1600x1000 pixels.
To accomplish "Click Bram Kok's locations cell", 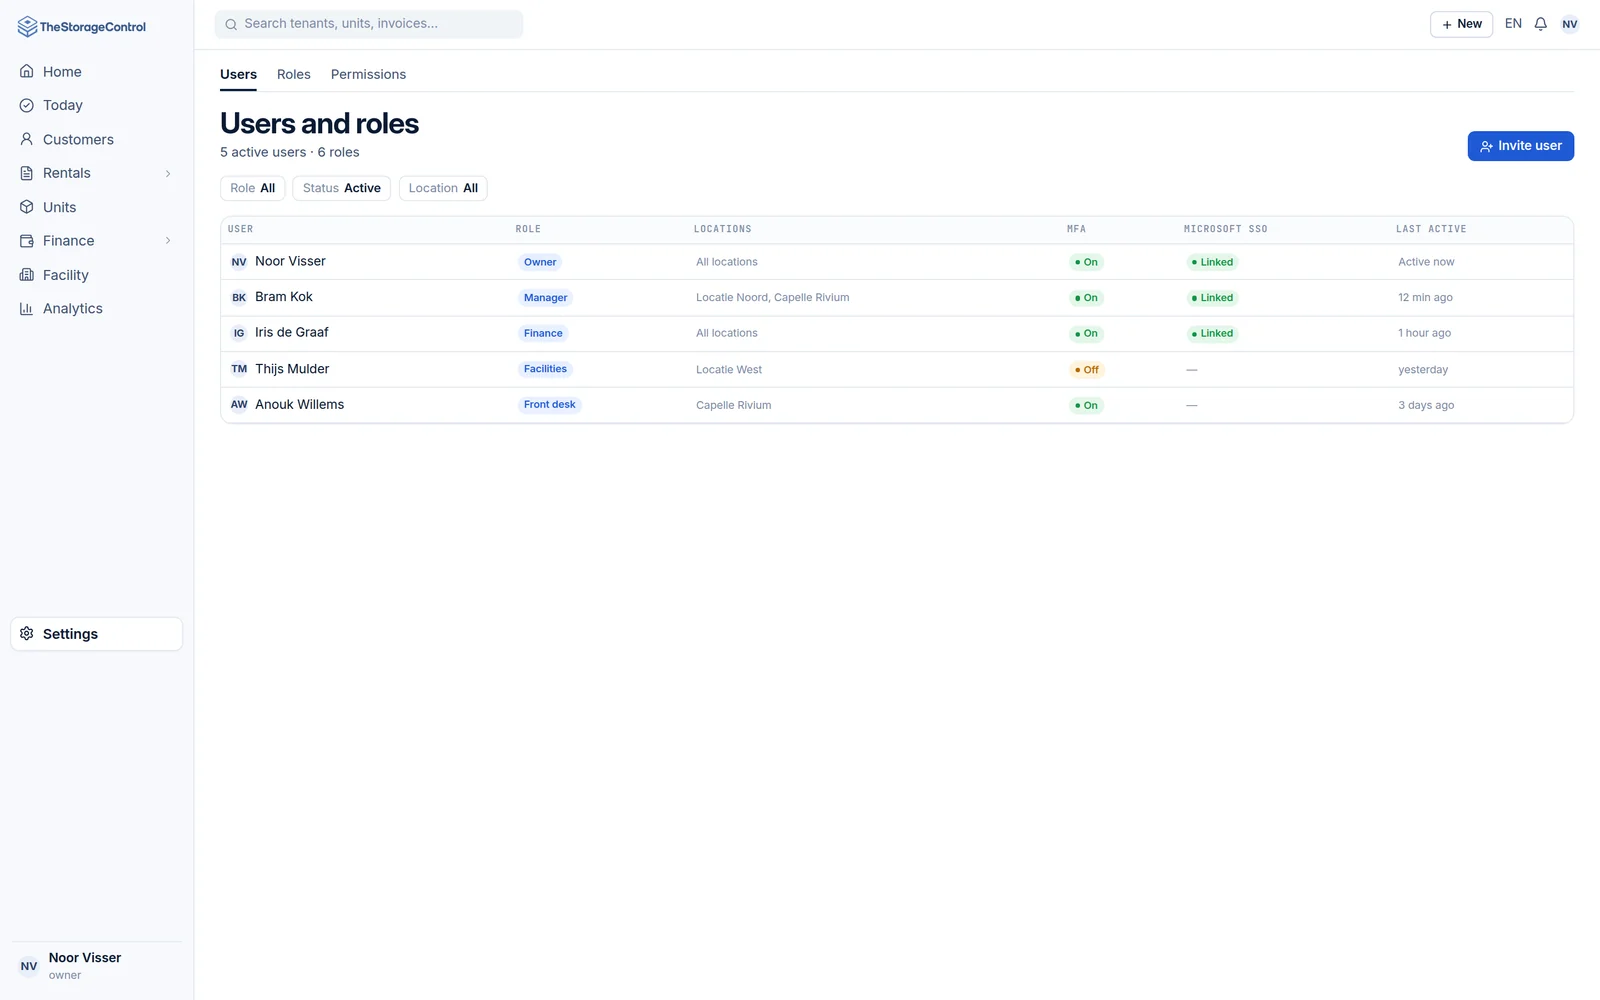I will tap(772, 298).
